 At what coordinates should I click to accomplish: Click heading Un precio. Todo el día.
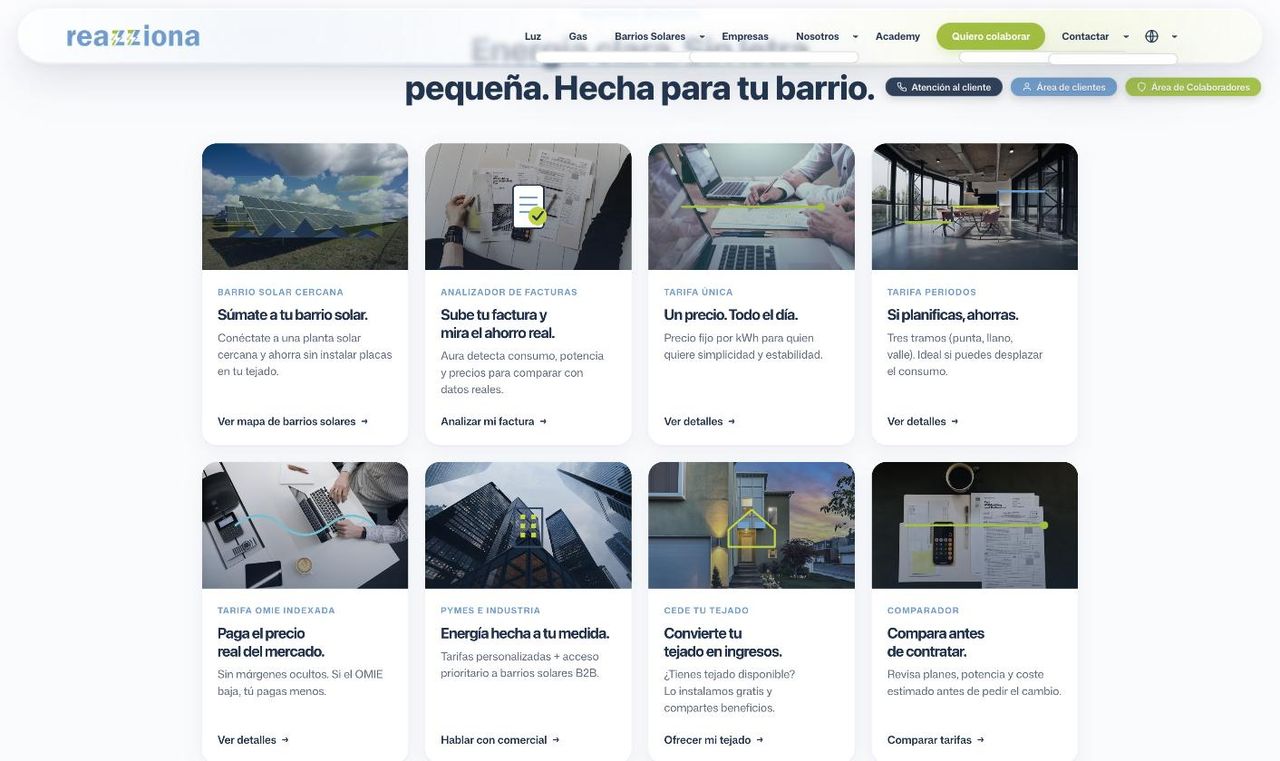coord(731,314)
